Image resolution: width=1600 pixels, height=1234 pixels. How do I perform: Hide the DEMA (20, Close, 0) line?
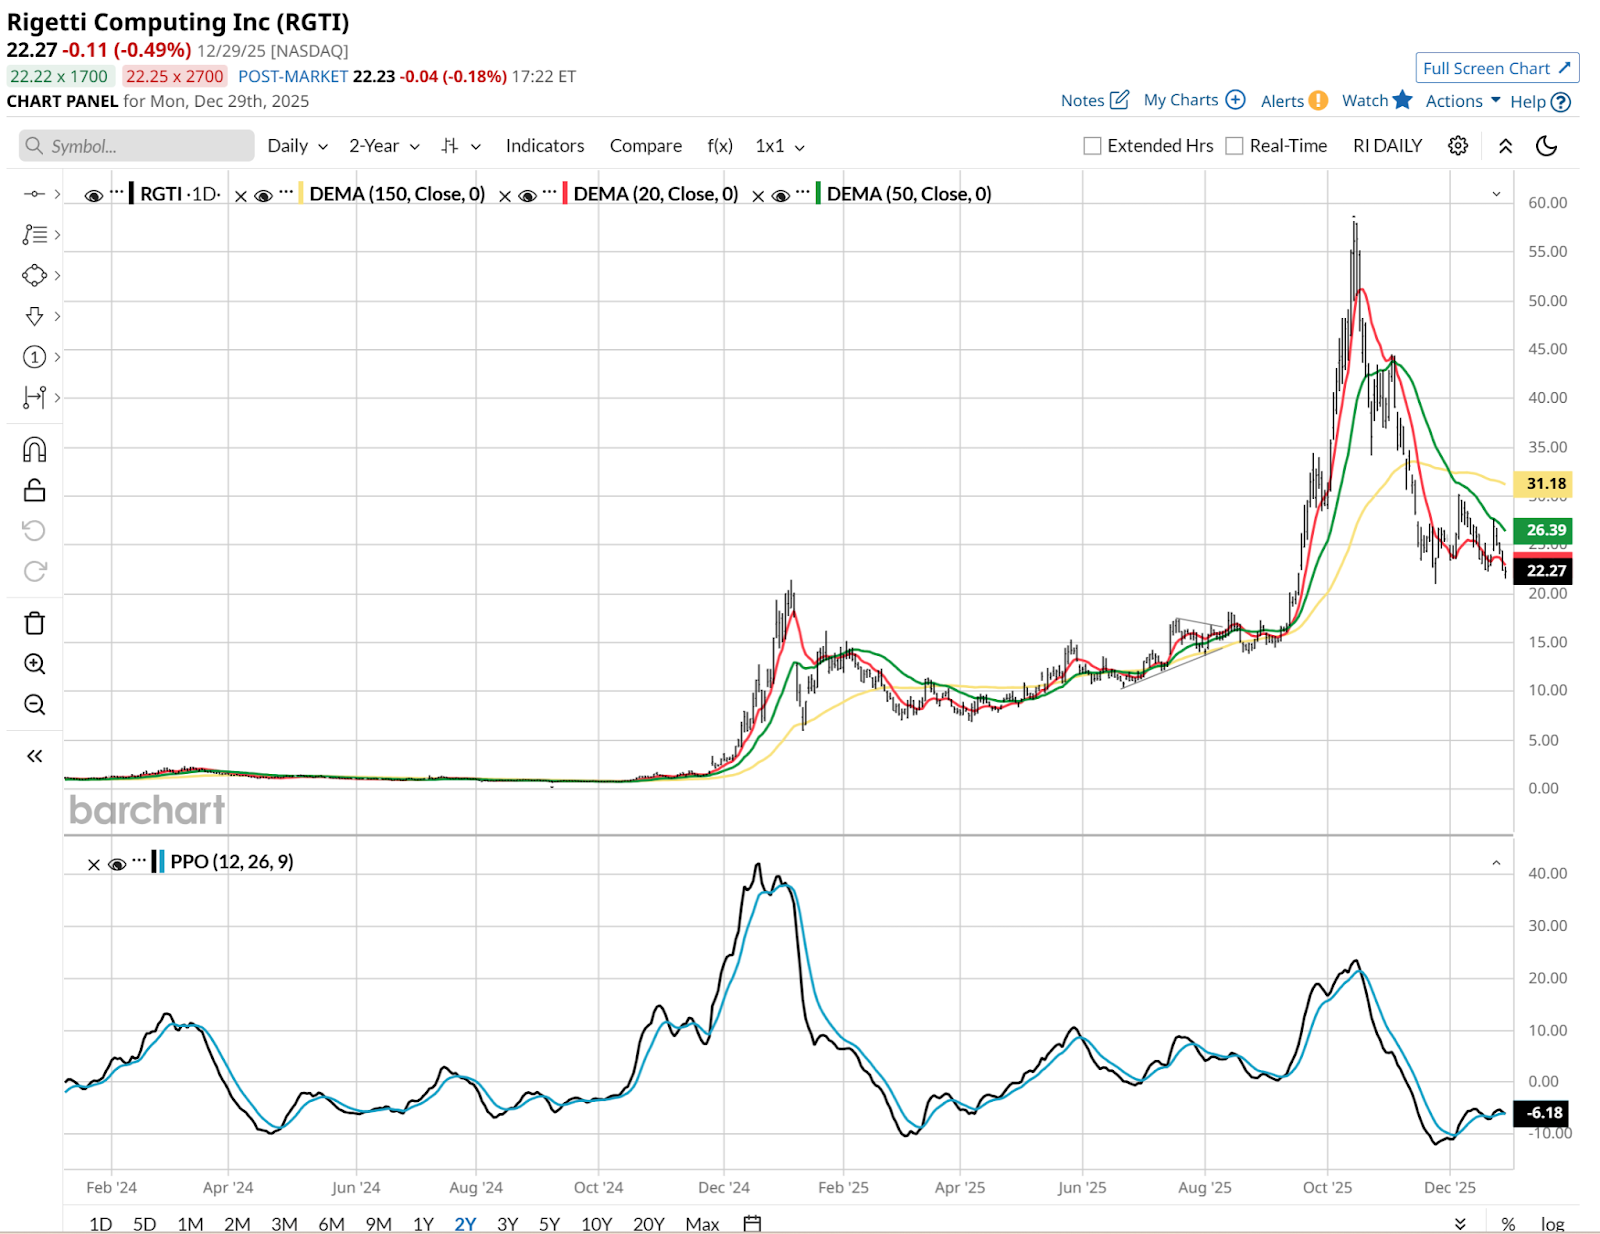coord(527,196)
